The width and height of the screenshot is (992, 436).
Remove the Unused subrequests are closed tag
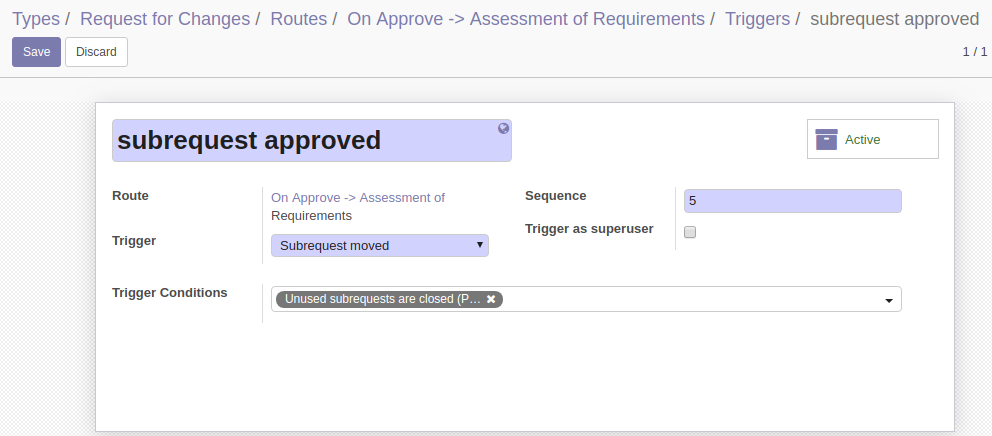click(x=491, y=299)
